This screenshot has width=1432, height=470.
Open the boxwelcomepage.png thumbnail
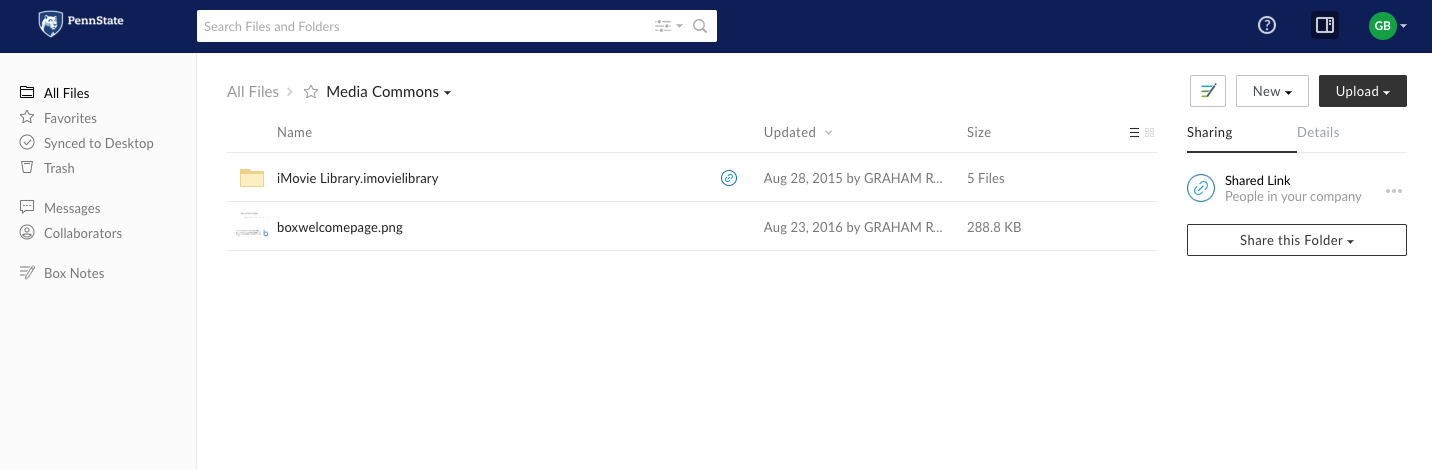point(252,227)
